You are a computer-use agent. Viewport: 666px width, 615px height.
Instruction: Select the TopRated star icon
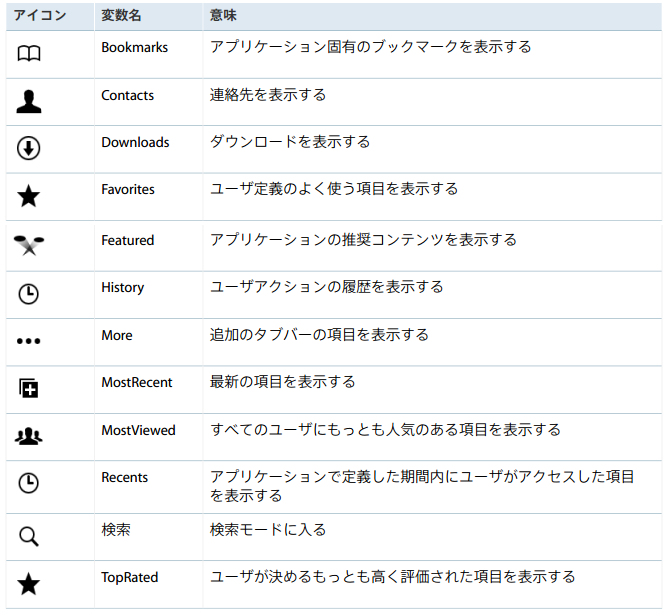[28, 584]
